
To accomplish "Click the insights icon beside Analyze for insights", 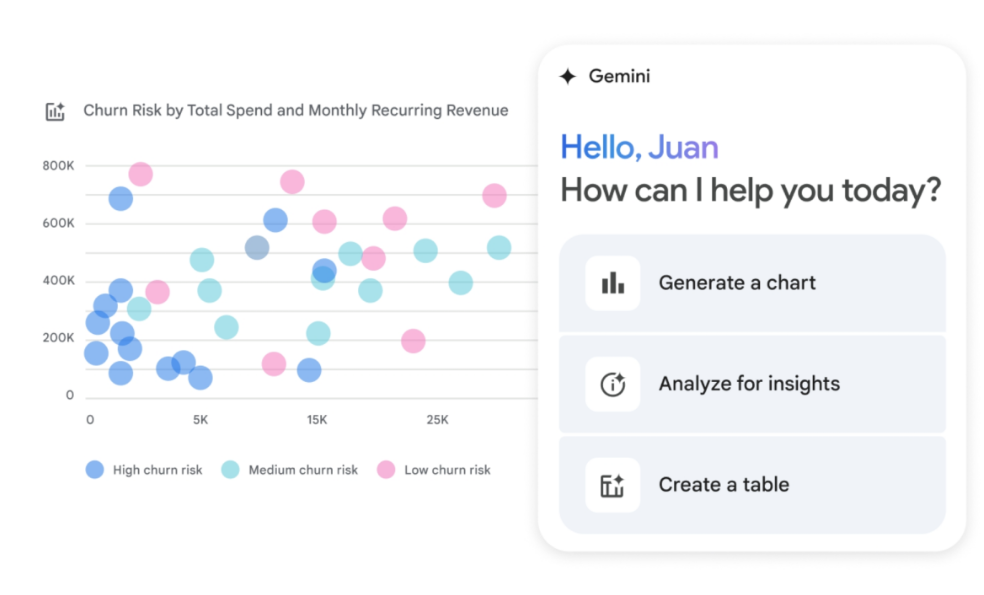I will 612,384.
